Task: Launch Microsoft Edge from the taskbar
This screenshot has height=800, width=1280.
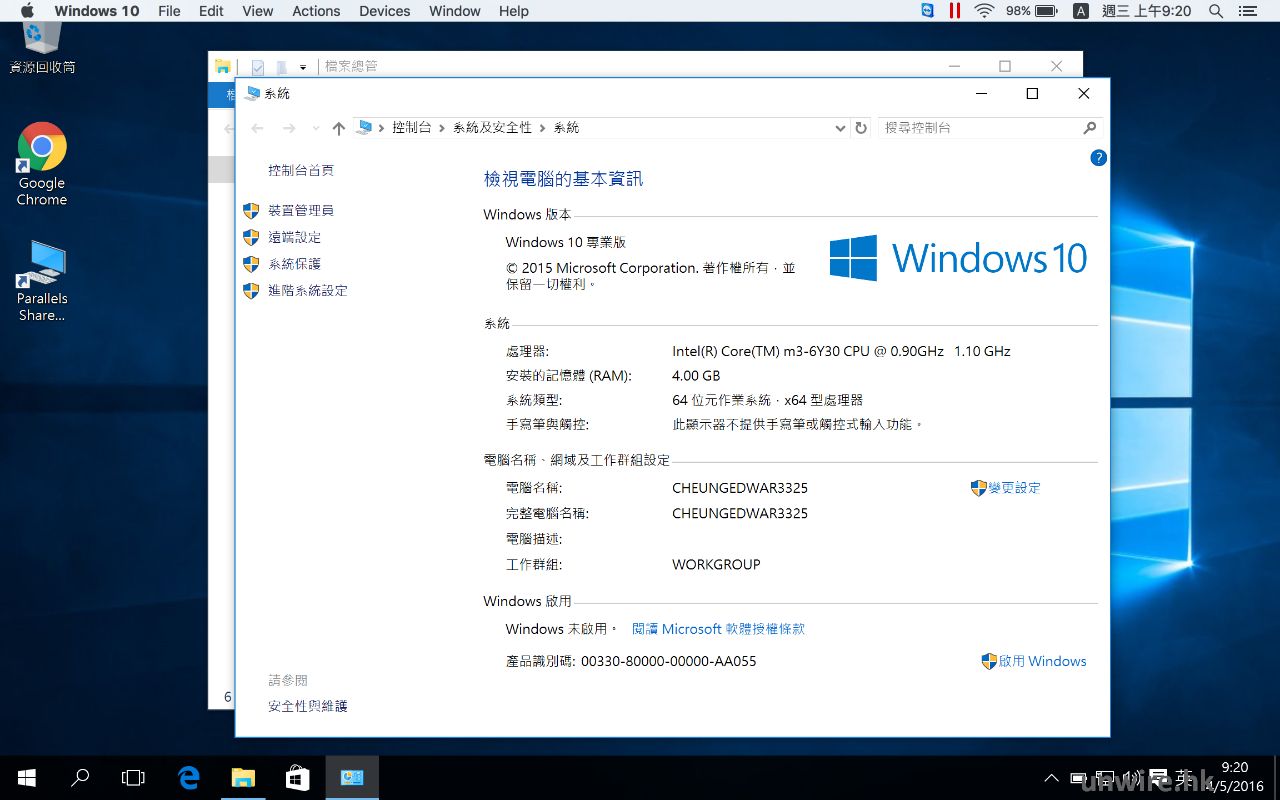Action: (188, 777)
